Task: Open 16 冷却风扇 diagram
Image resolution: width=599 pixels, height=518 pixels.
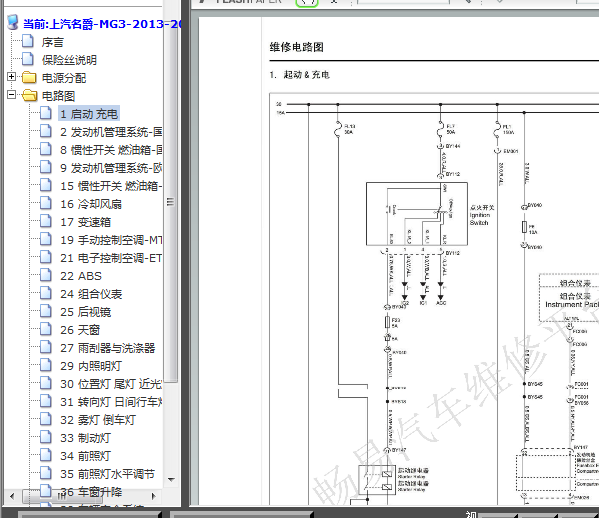Action: [x=91, y=204]
